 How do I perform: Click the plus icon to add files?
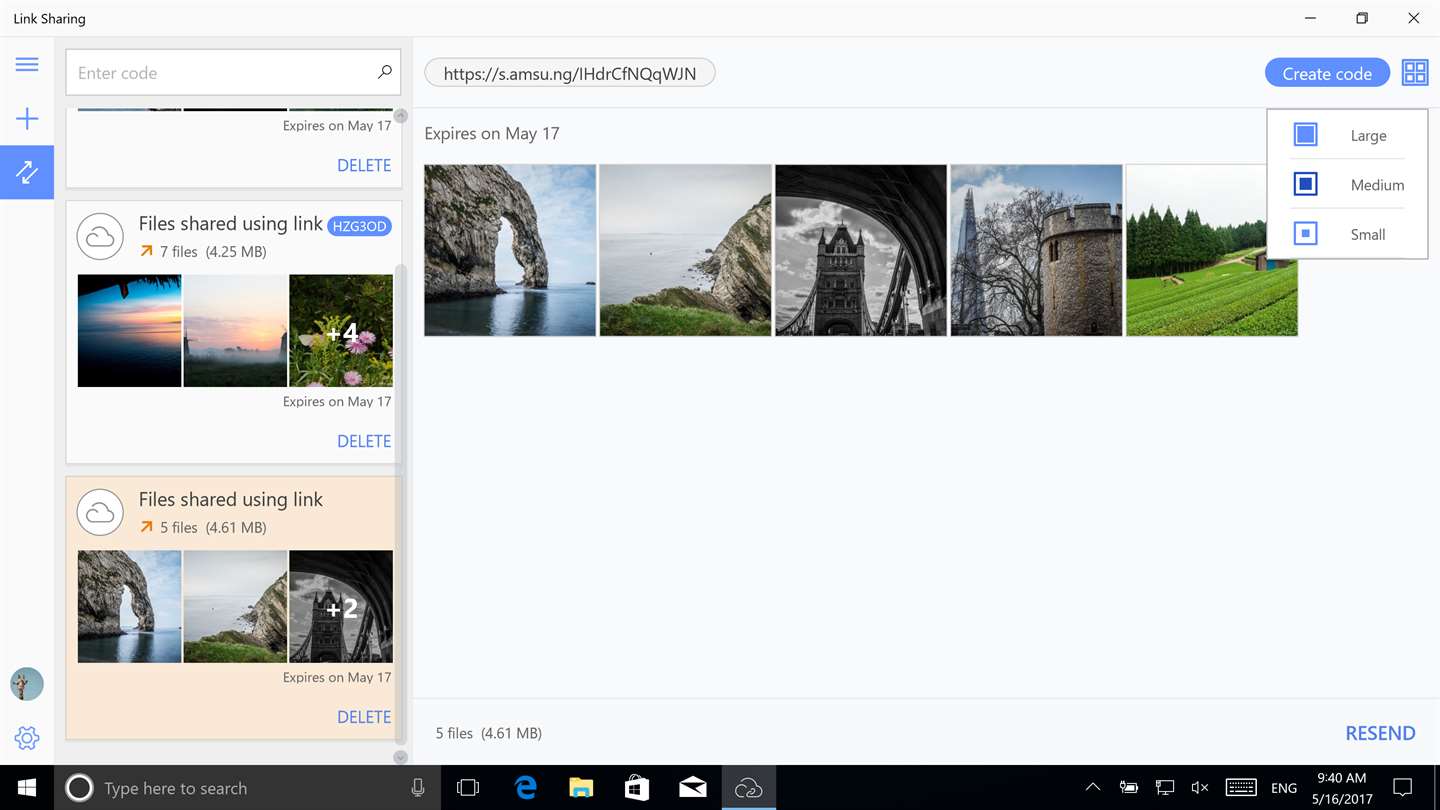pos(27,119)
